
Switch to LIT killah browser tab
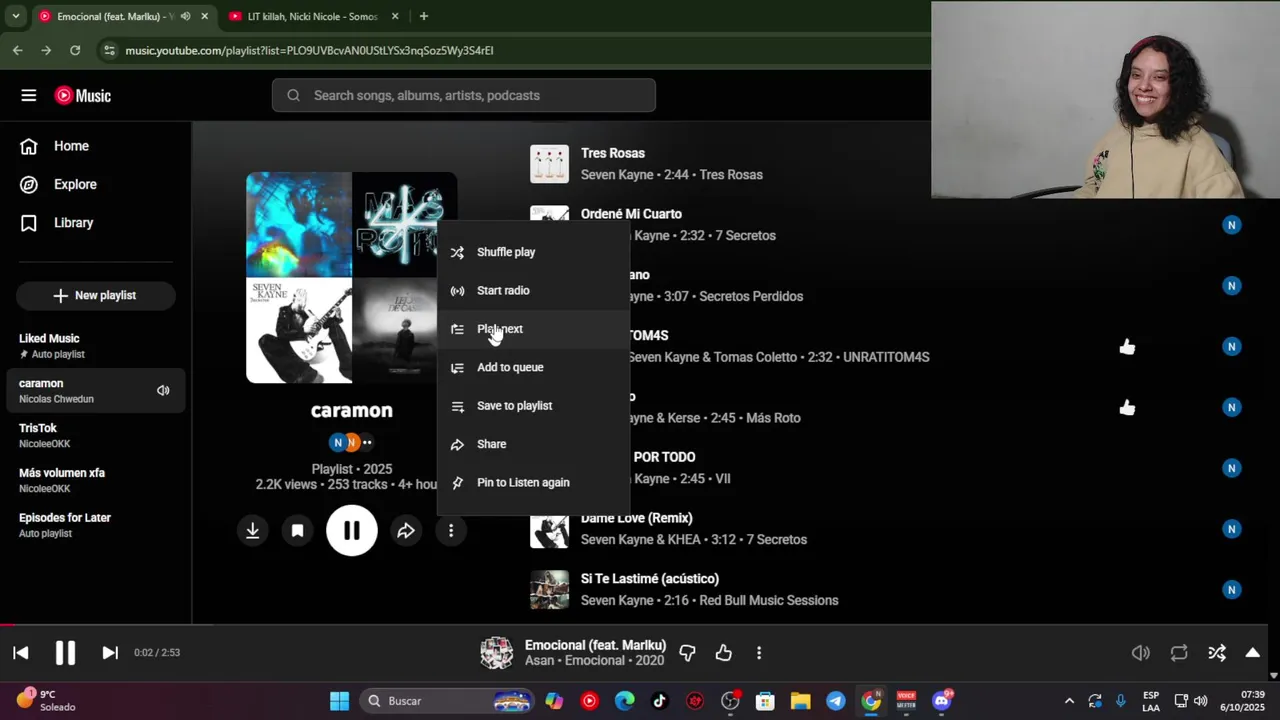pyautogui.click(x=313, y=16)
